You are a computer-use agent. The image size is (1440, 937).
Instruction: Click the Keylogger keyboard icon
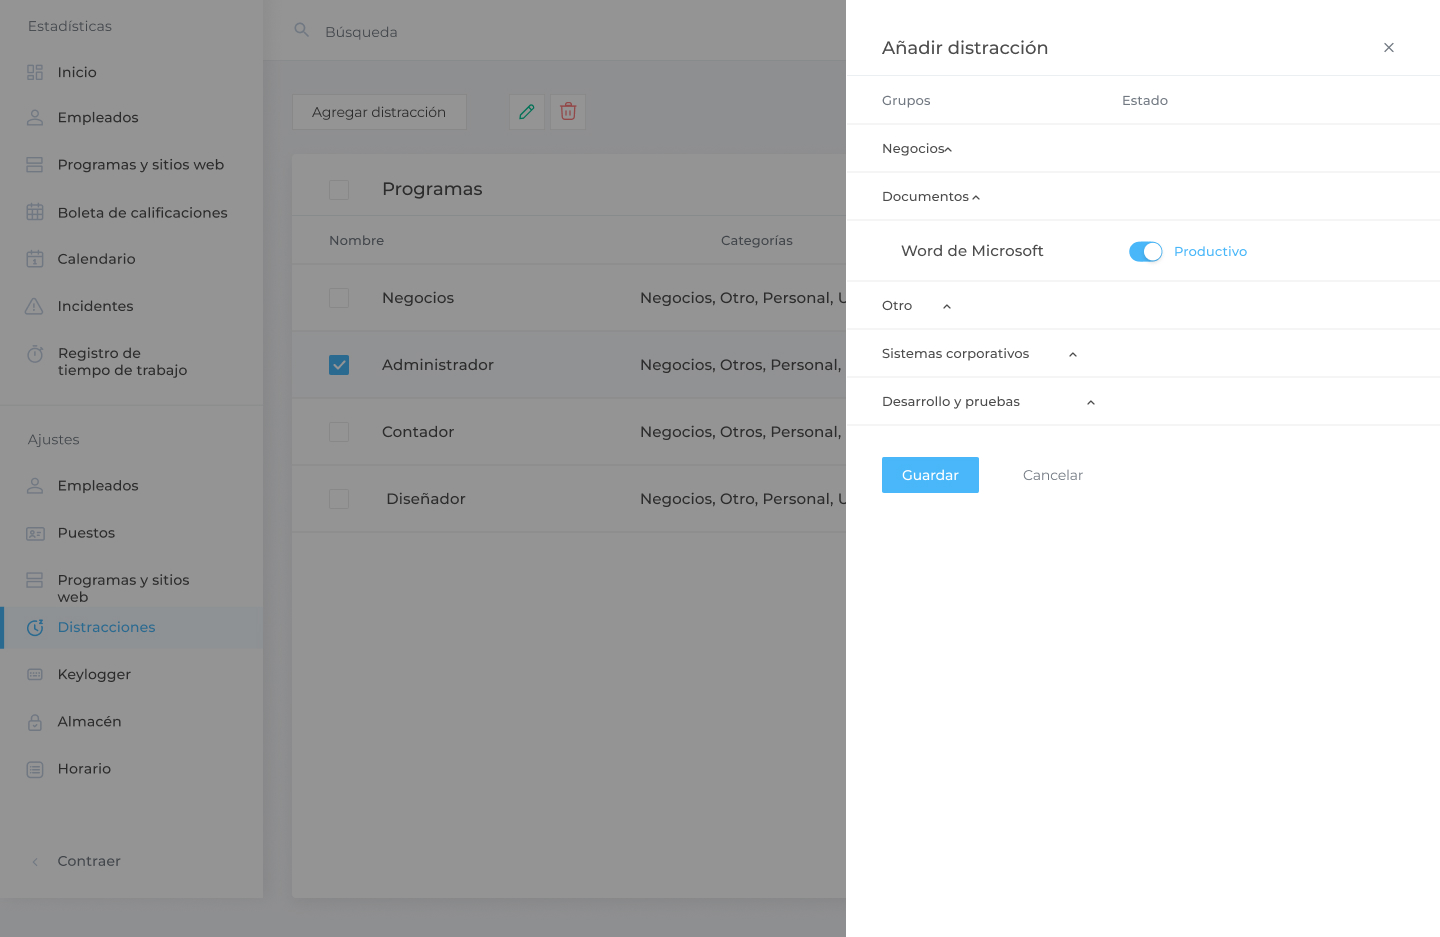tap(35, 674)
